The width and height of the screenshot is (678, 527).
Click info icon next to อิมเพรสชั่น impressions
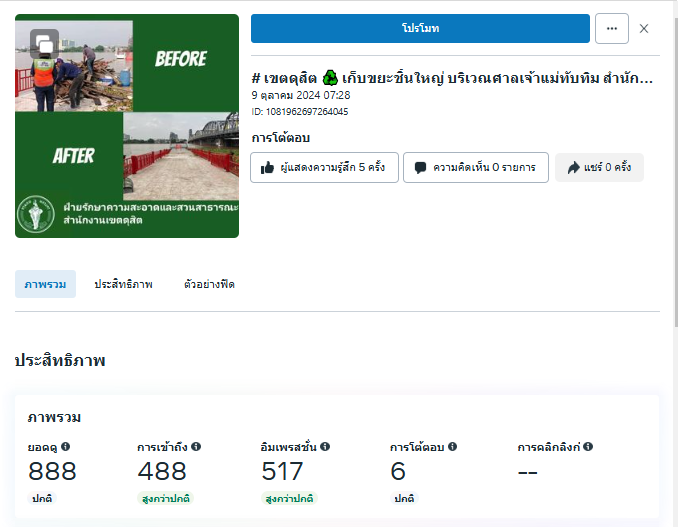325,446
